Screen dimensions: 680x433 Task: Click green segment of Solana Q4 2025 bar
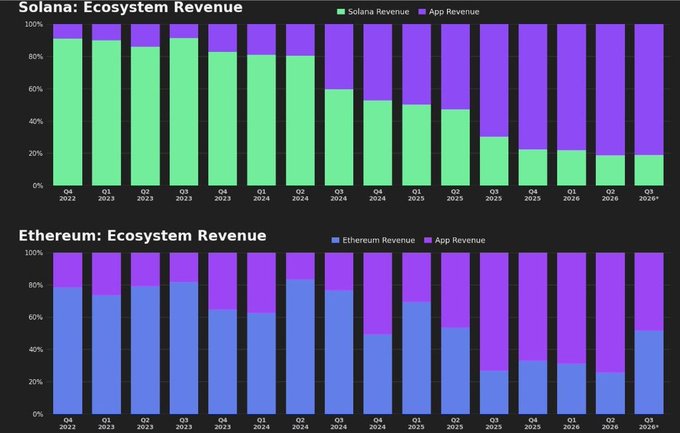pyautogui.click(x=533, y=167)
